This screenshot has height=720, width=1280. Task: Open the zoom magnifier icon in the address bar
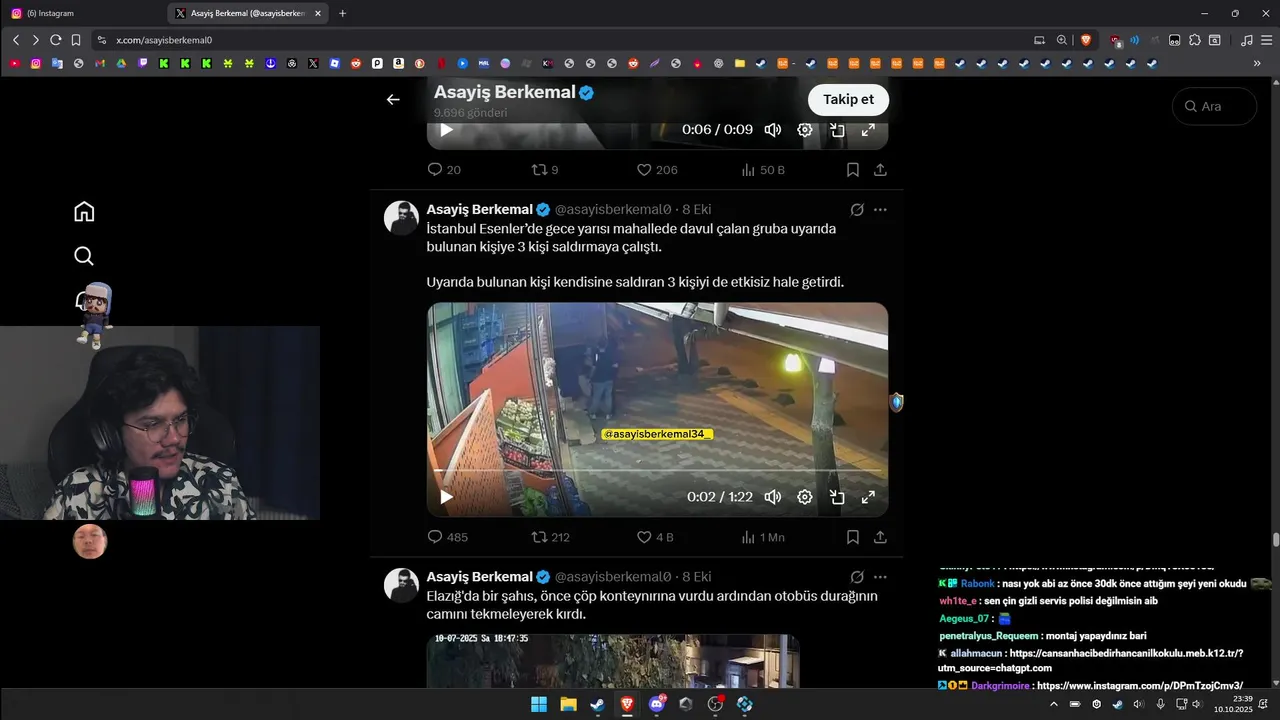tap(1062, 40)
